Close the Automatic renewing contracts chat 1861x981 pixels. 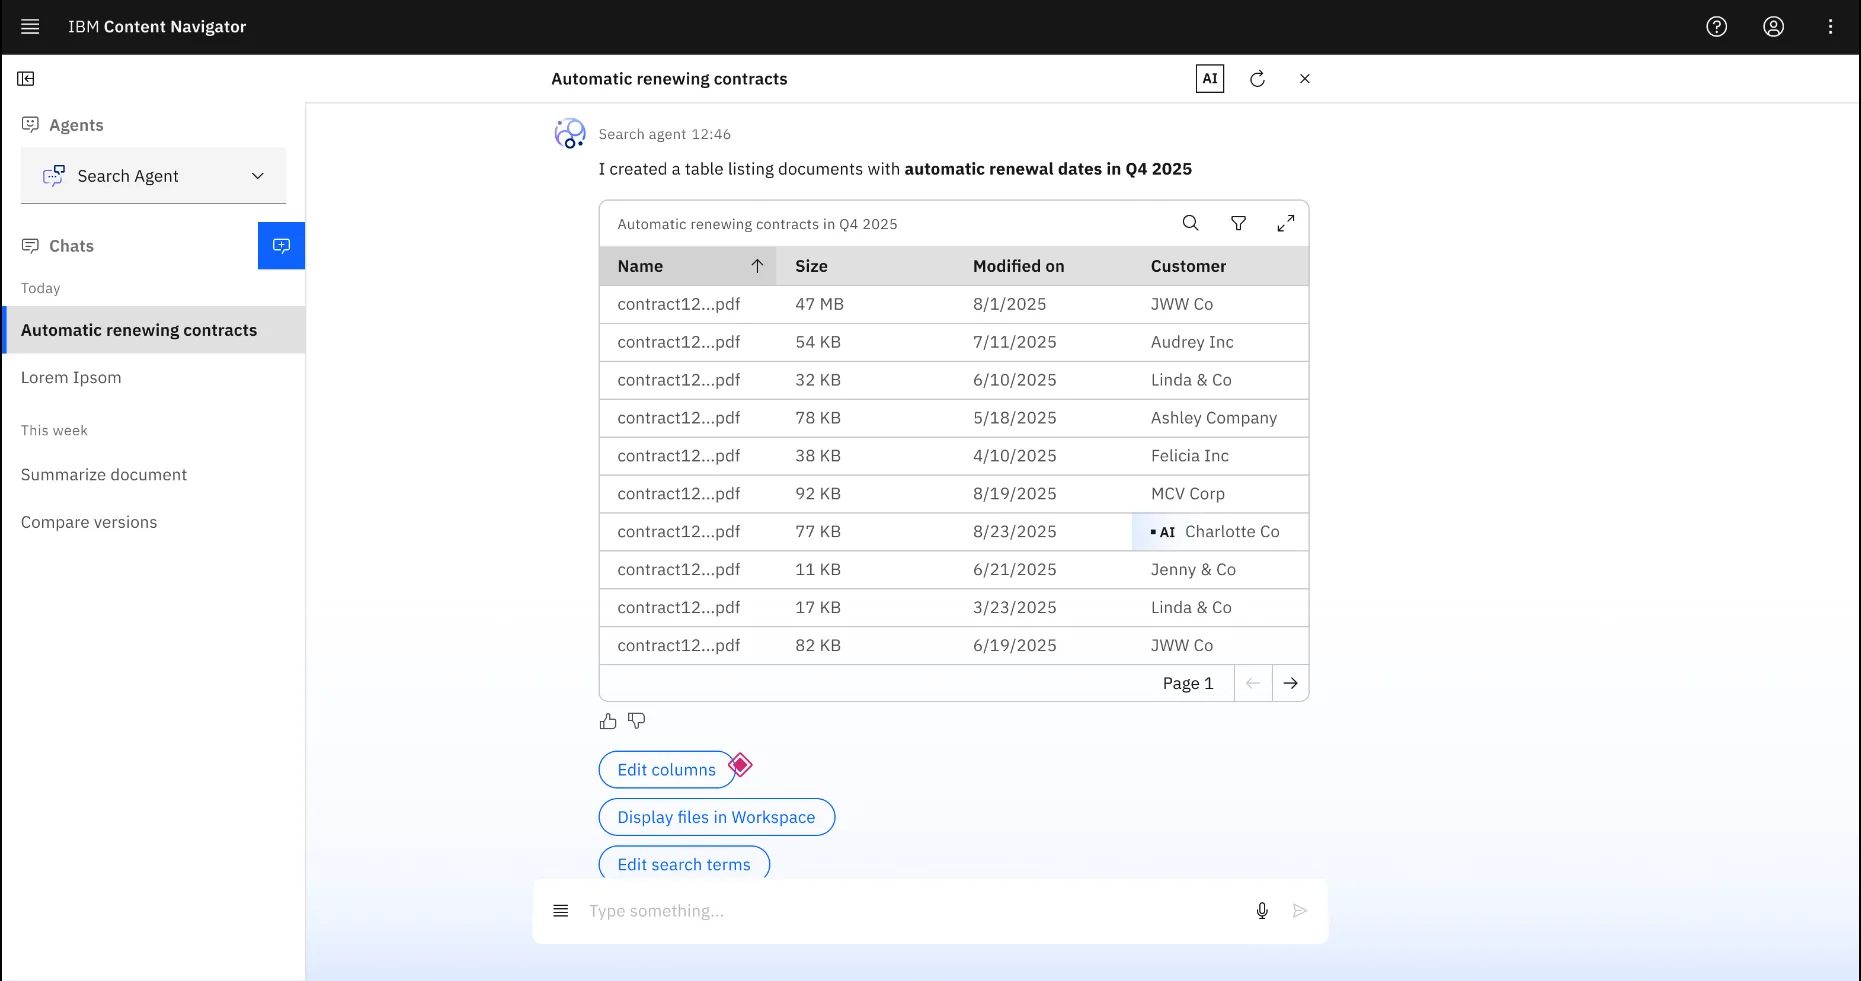click(1304, 79)
